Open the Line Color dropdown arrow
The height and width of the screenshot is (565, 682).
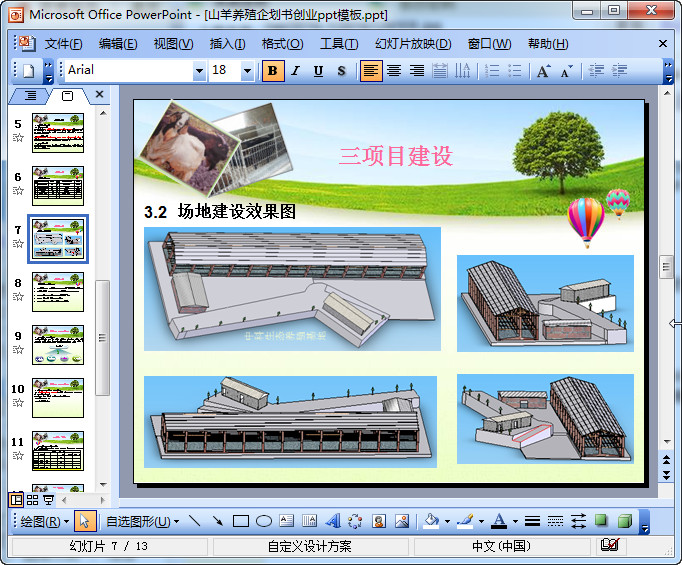click(481, 521)
